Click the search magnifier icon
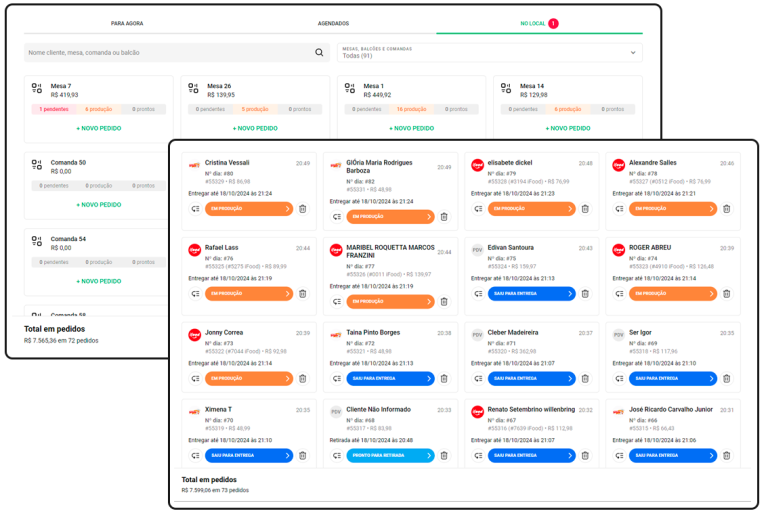The width and height of the screenshot is (768, 526). coord(319,52)
